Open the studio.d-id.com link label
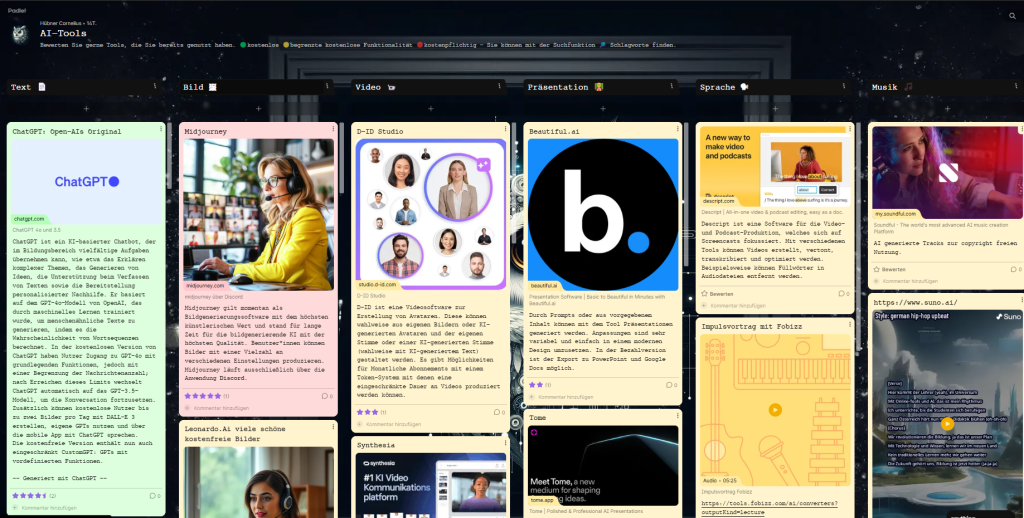Image resolution: width=1024 pixels, height=518 pixels. (x=377, y=284)
